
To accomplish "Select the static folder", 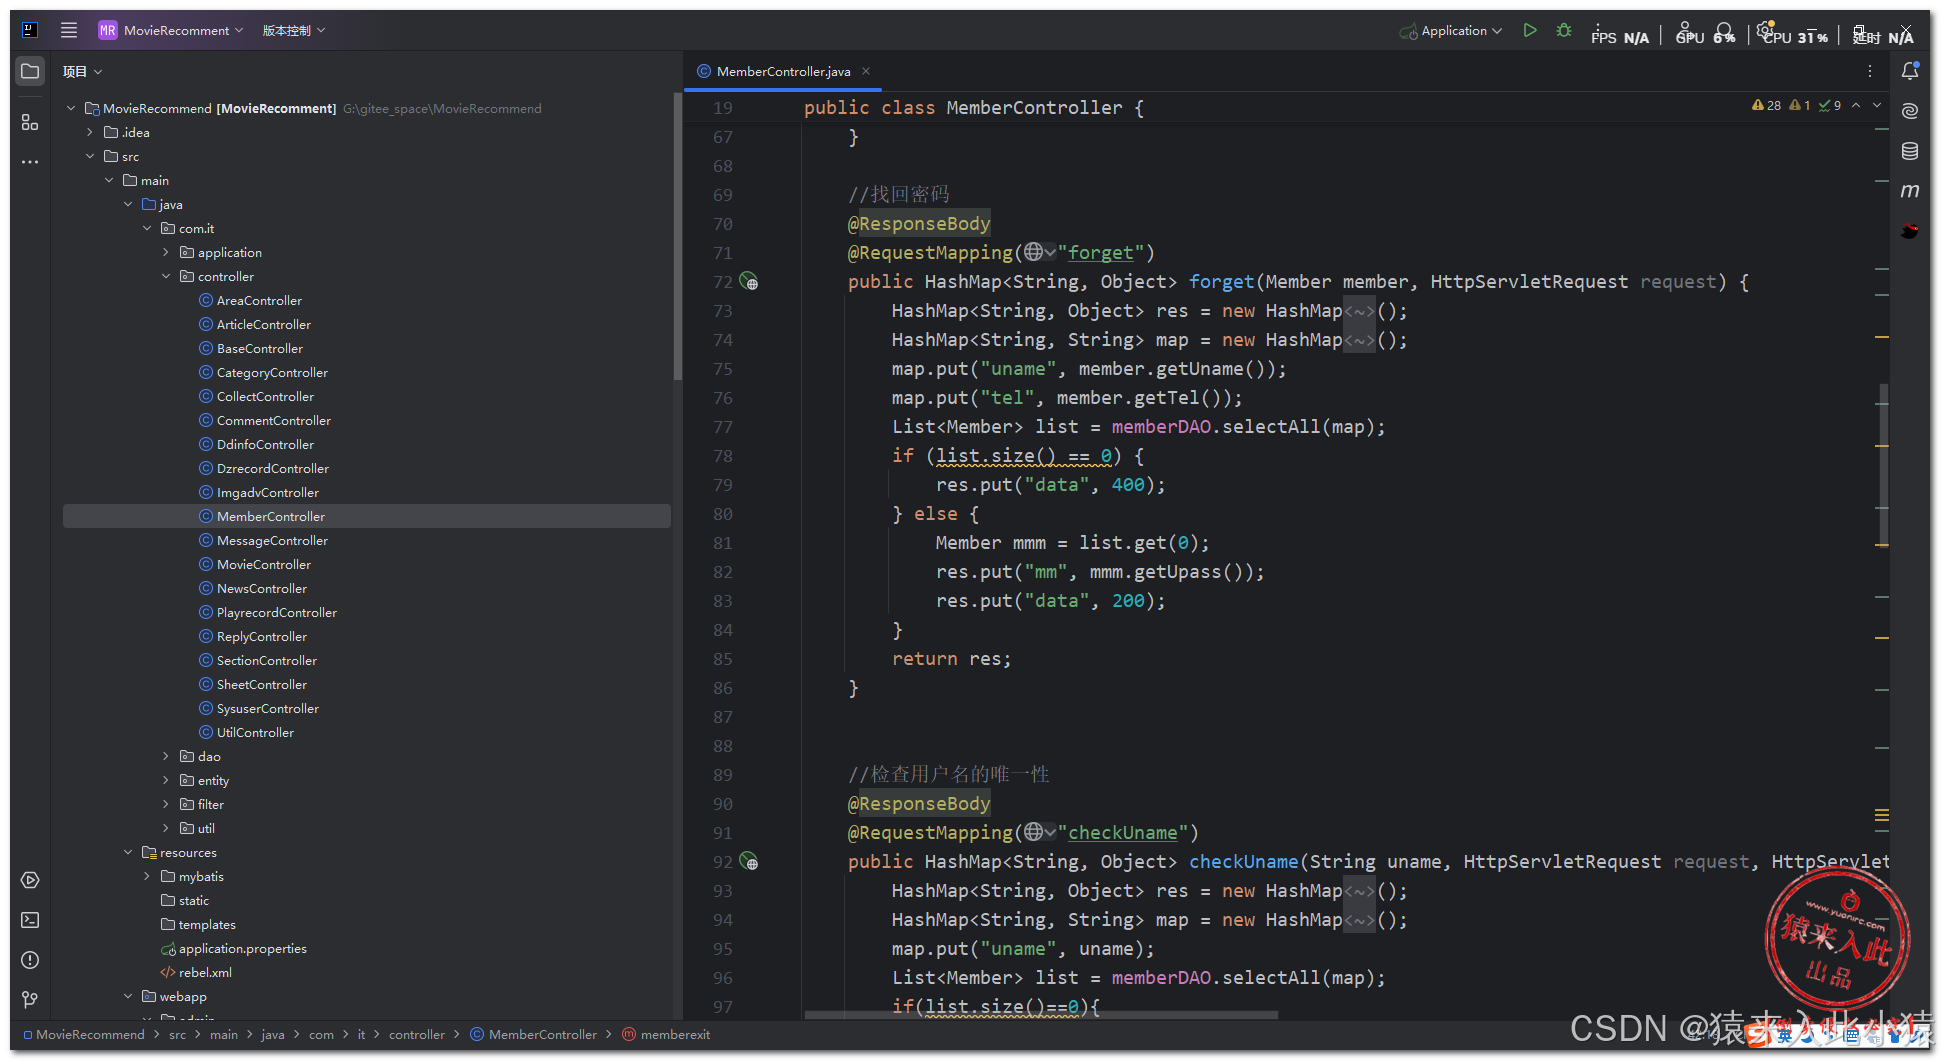I will [194, 900].
